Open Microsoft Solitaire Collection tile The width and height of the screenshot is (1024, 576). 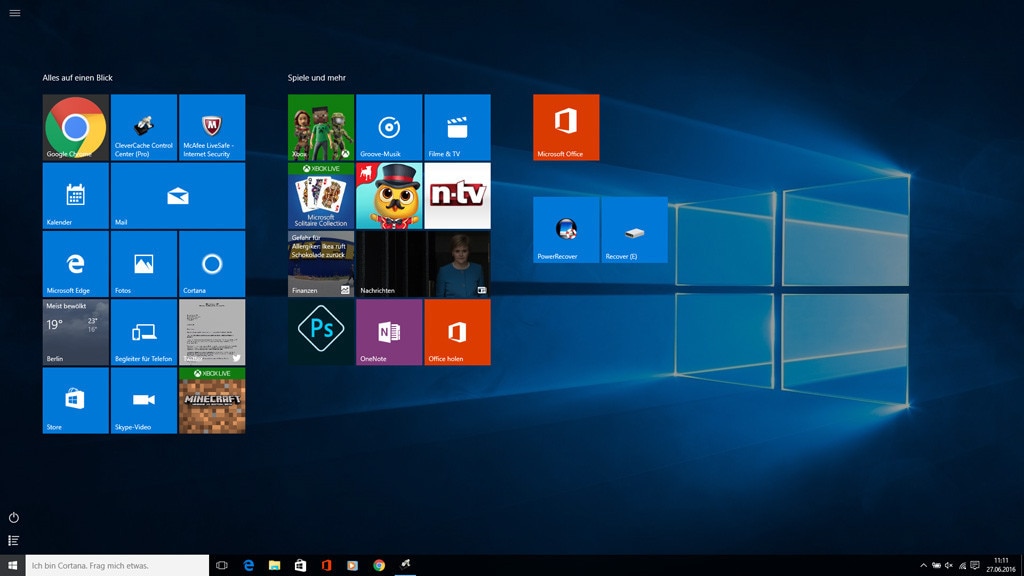point(321,196)
